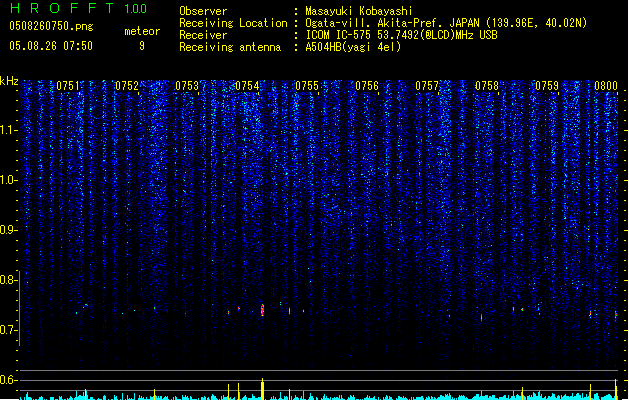Click the meteor label
Viewport: 629px width, 400px height.
(x=142, y=31)
